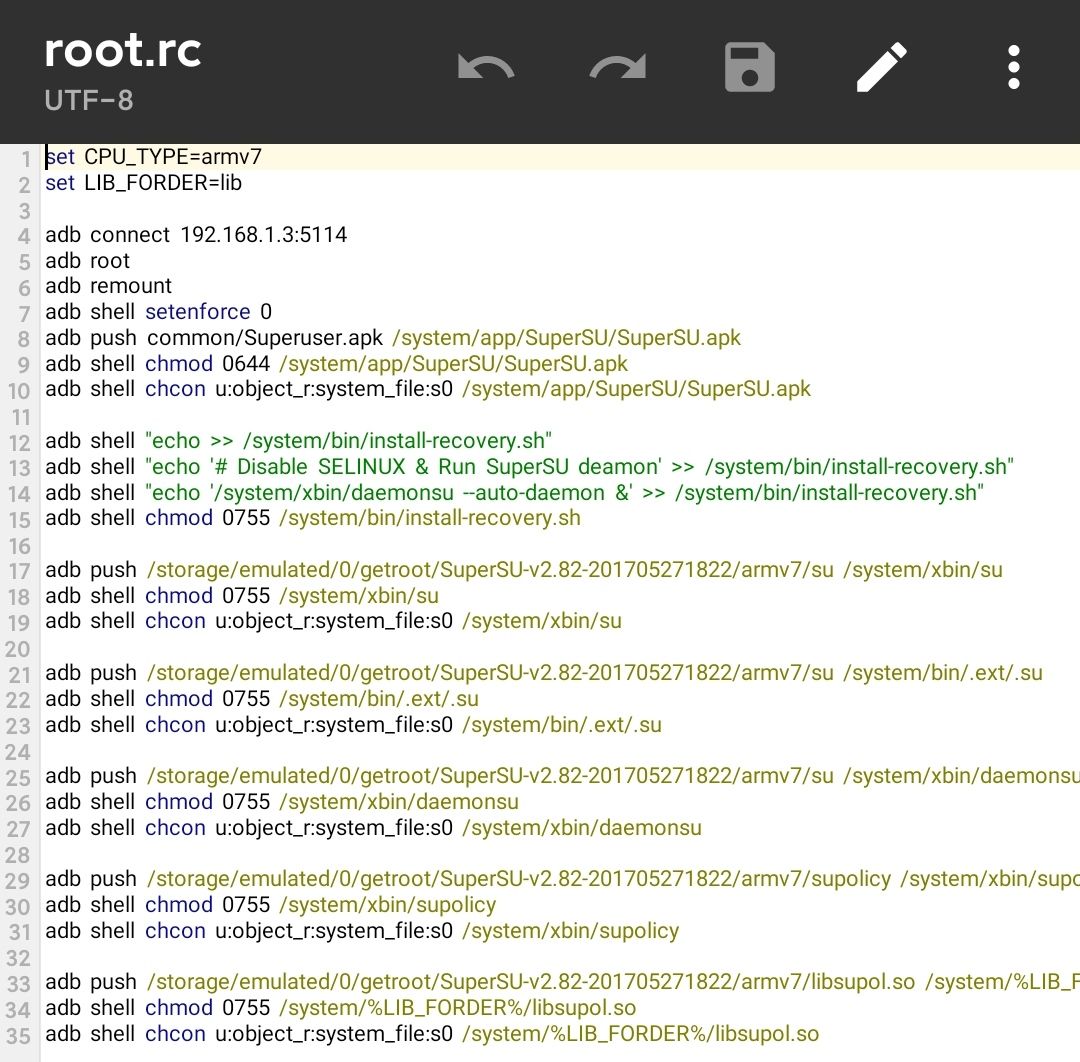Click line 29 push supolicy command
Screen dimensions: 1080x1062
tap(562, 879)
